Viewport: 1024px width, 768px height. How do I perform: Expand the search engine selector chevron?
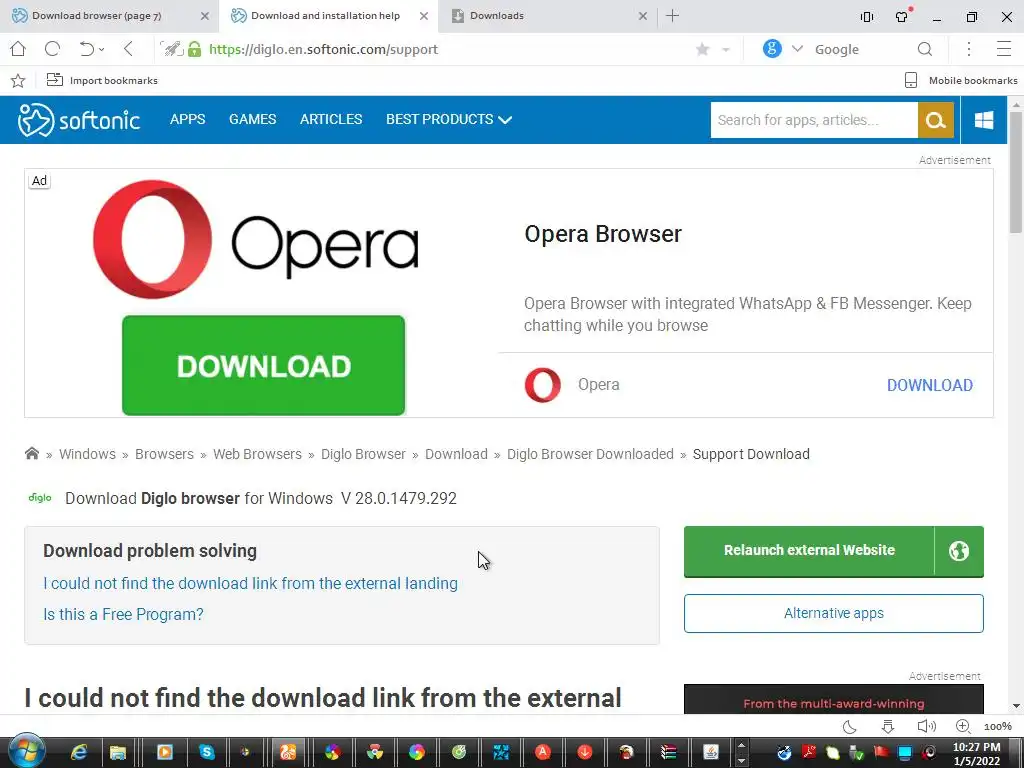(x=797, y=49)
